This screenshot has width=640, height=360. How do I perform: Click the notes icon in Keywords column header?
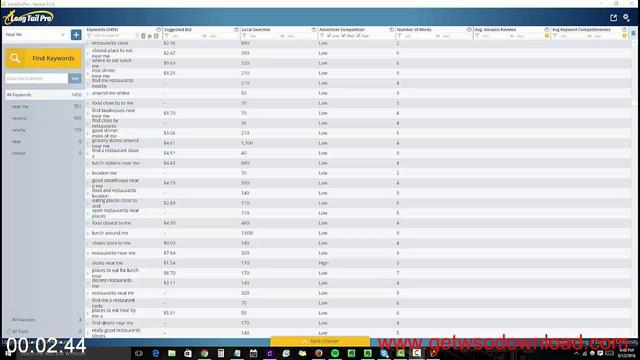point(156,36)
